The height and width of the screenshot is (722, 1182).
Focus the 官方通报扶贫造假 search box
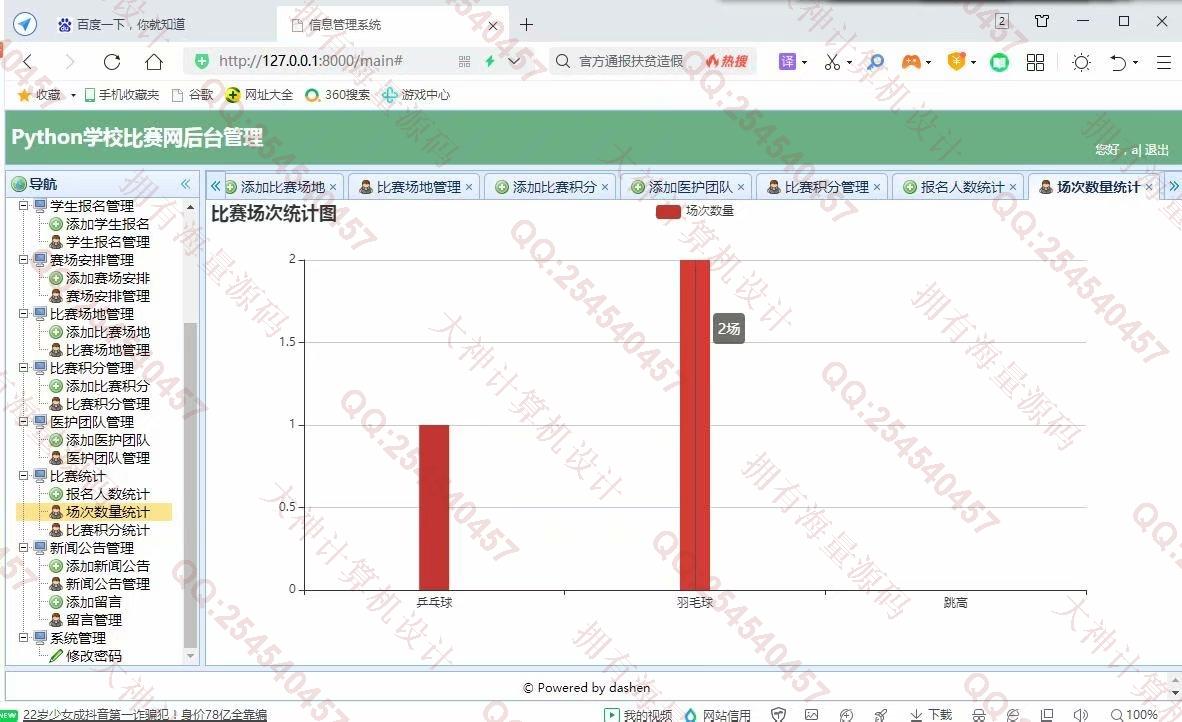[630, 62]
